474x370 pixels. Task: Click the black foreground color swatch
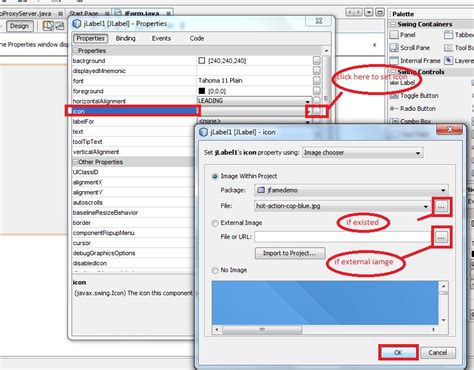pos(202,91)
